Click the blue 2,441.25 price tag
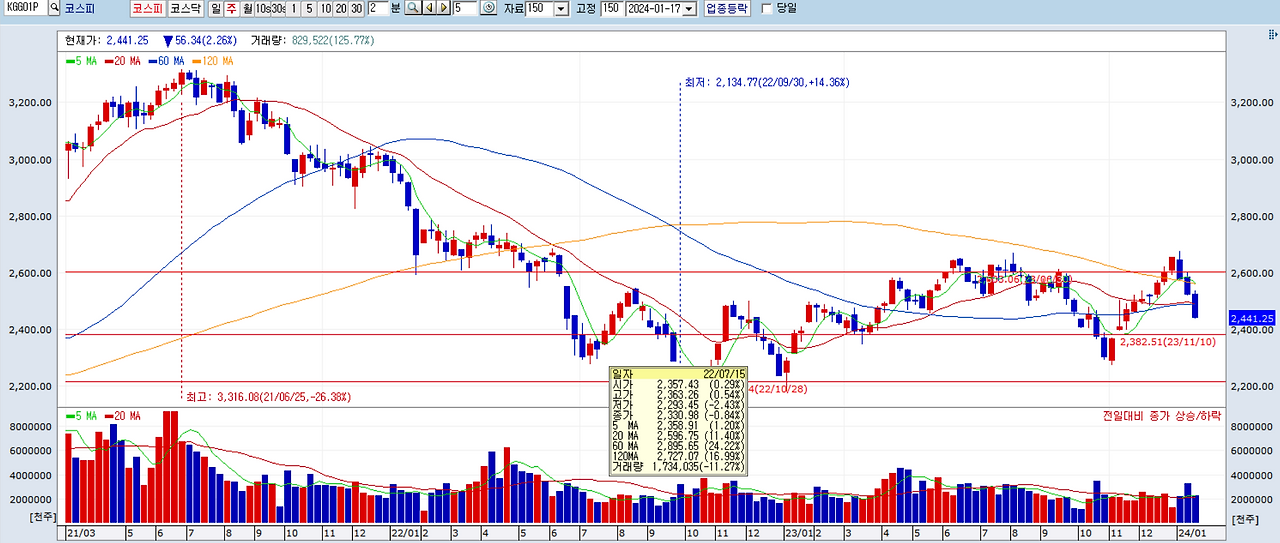The height and width of the screenshot is (543, 1280). (1253, 318)
